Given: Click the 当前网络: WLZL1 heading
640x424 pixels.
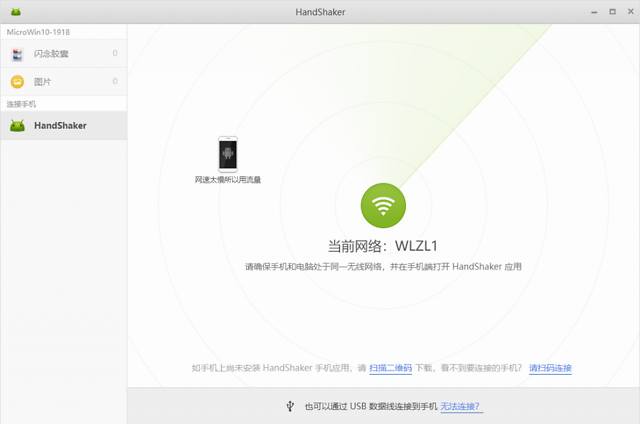Looking at the screenshot, I should [382, 246].
